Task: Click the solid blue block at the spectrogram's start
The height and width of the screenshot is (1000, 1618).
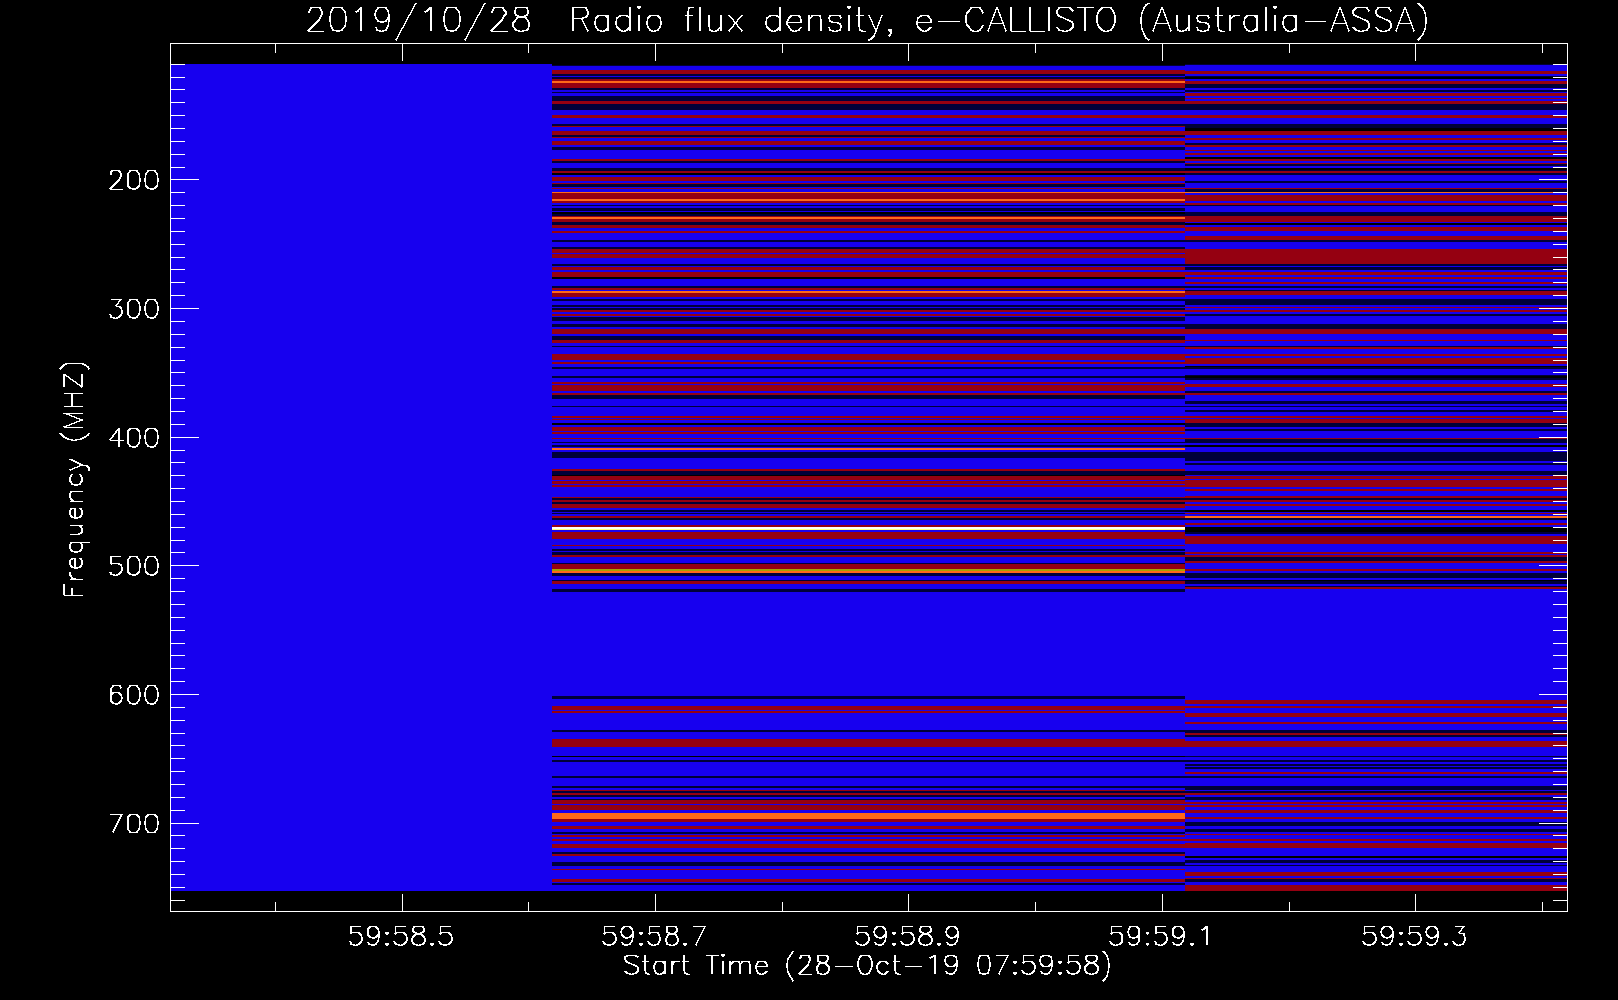Action: point(361,477)
